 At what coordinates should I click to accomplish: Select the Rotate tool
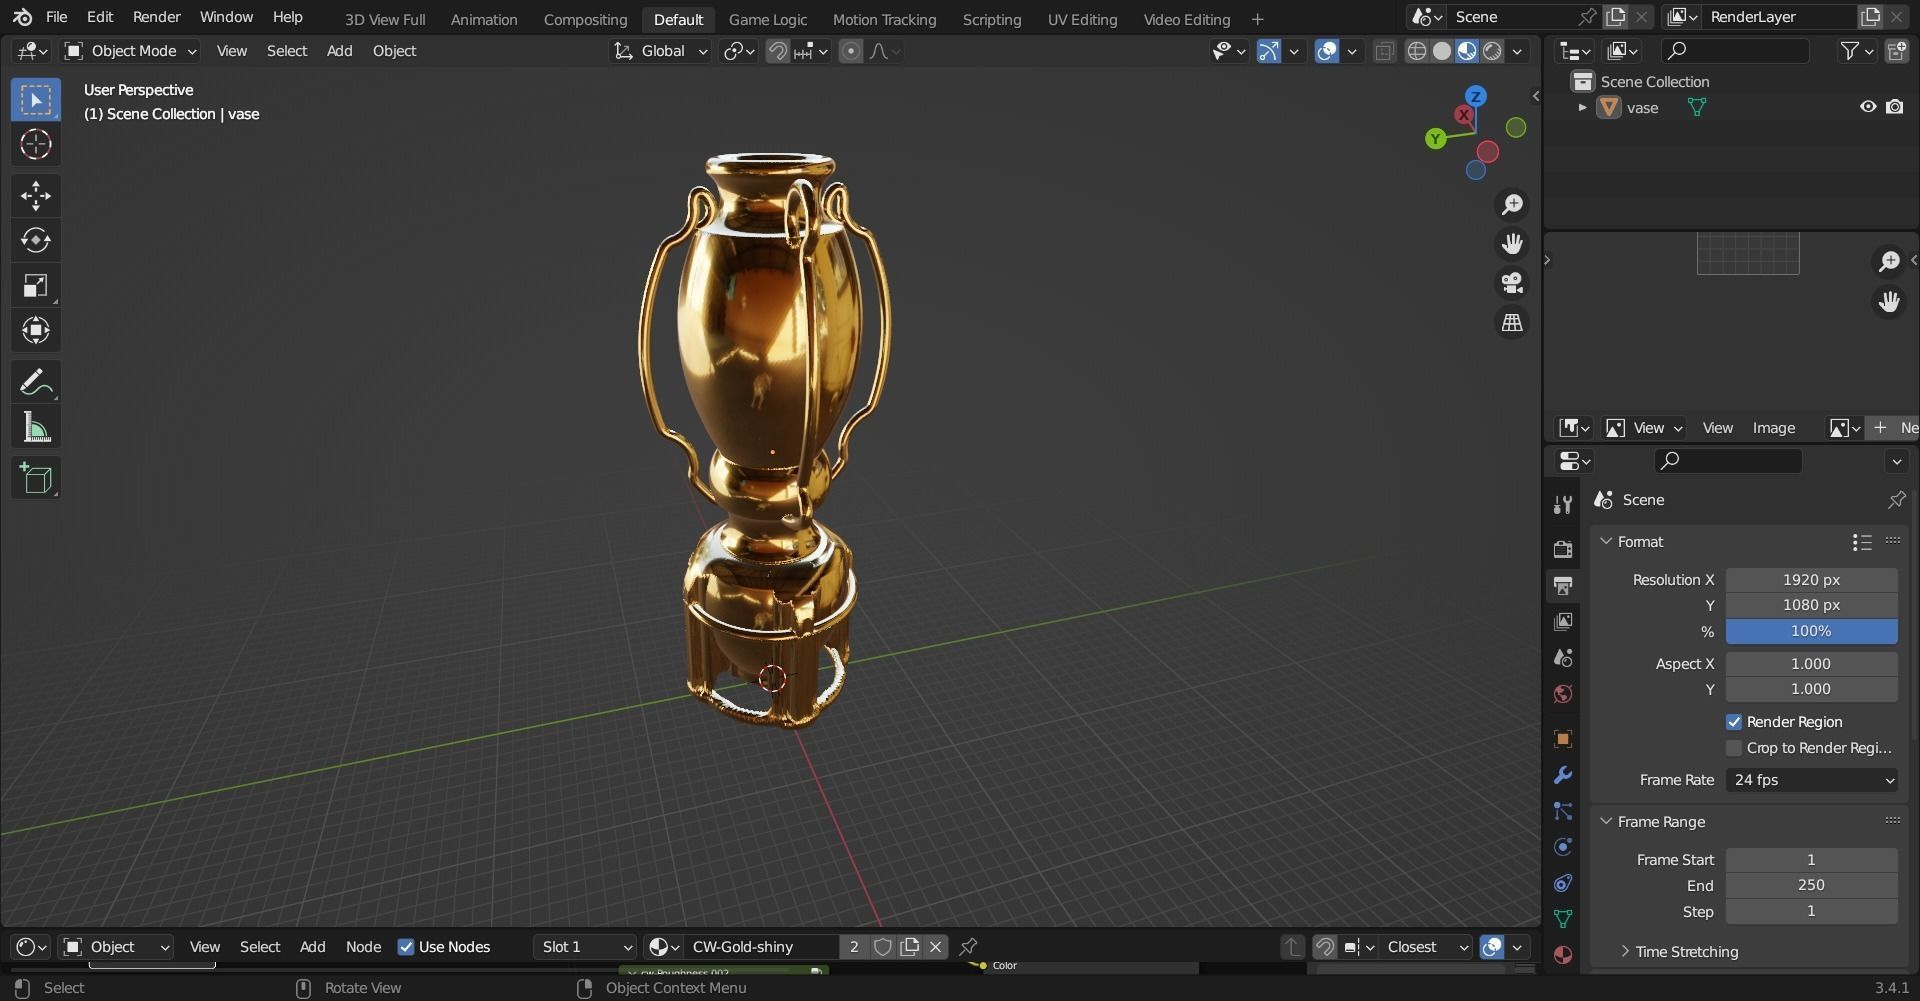pyautogui.click(x=36, y=240)
